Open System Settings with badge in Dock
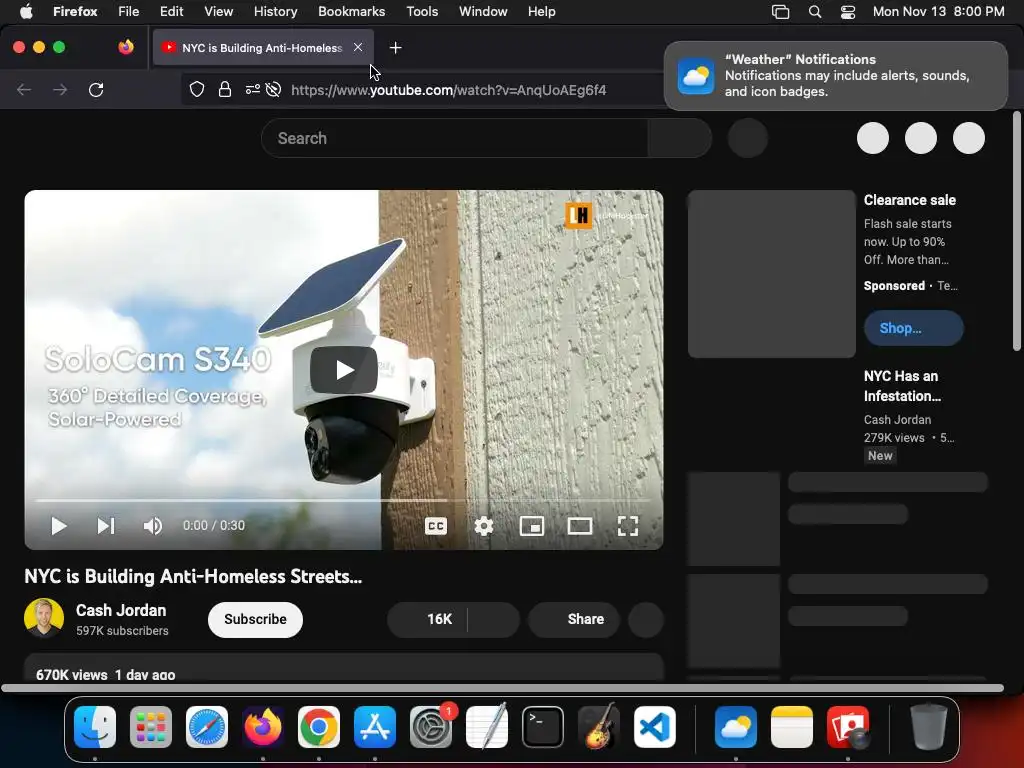 431,727
